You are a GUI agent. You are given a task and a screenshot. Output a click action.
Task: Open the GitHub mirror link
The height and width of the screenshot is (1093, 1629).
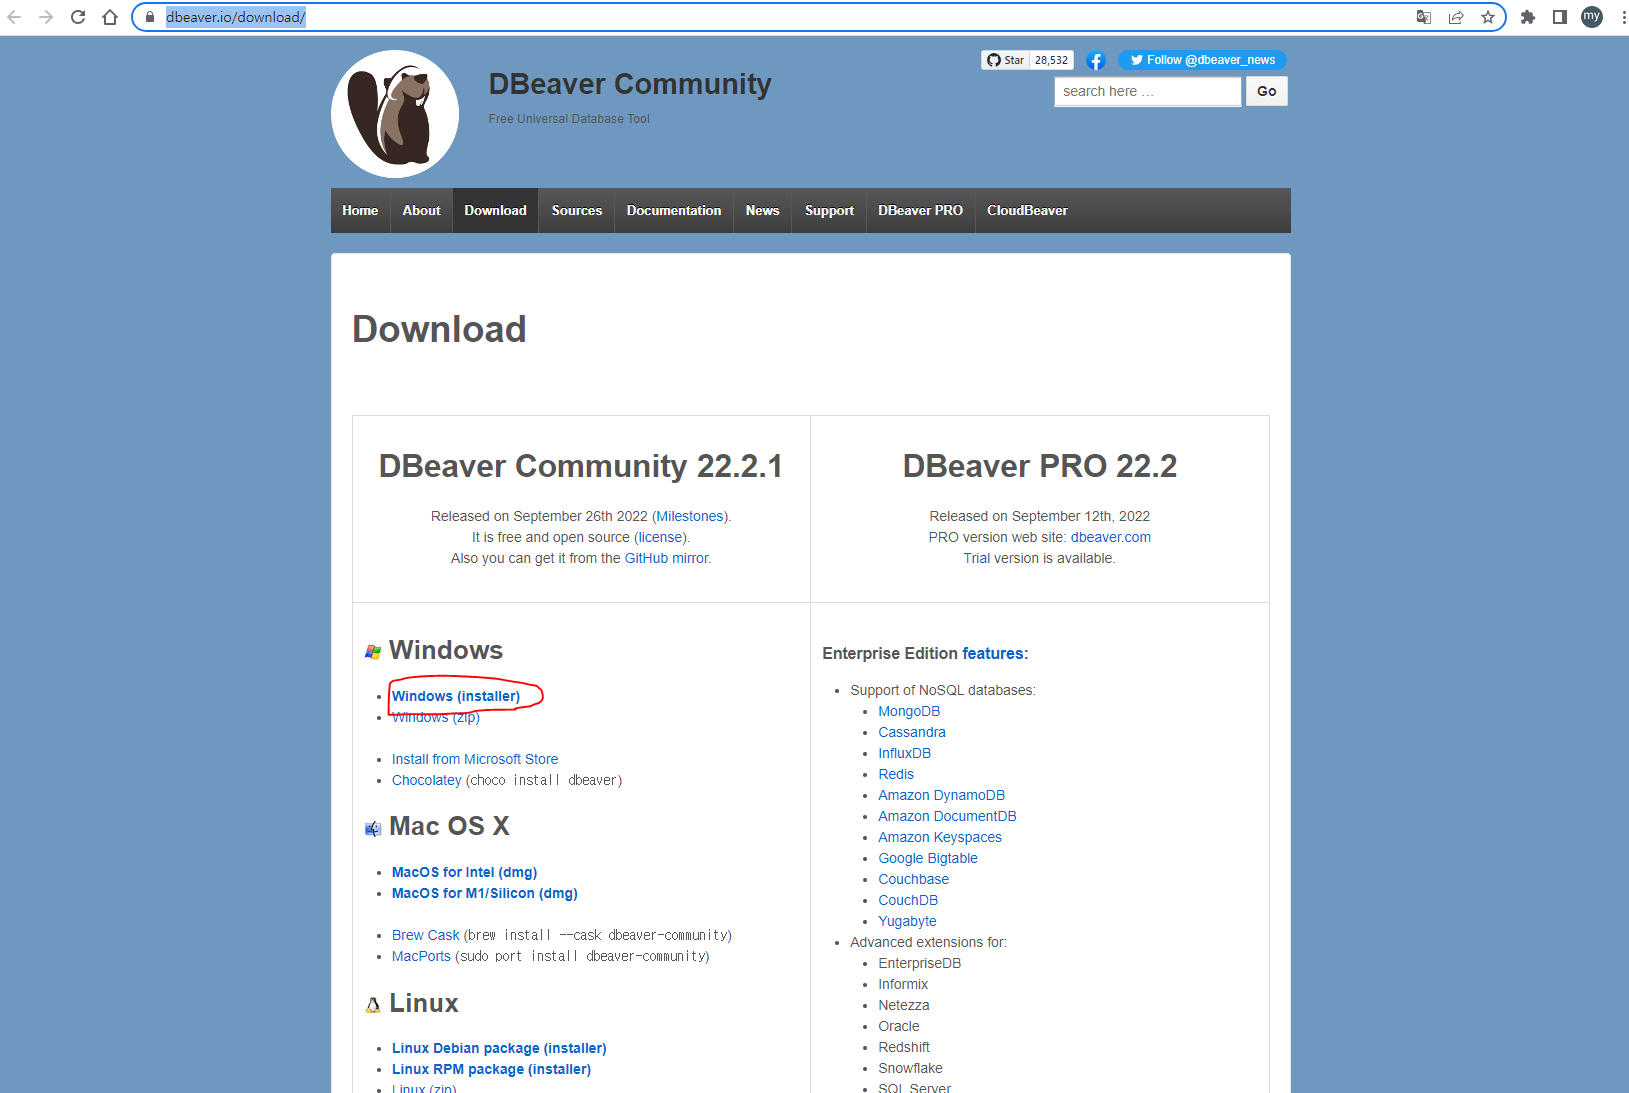point(666,558)
